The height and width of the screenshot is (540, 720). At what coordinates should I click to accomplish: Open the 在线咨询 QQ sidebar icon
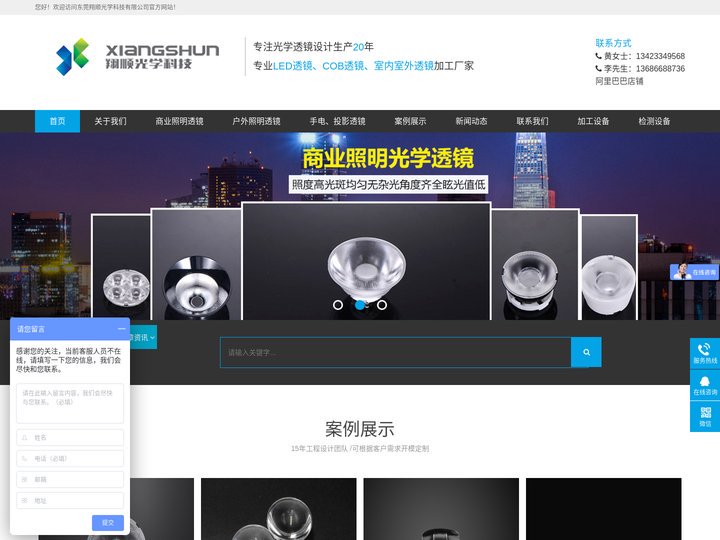[x=705, y=385]
